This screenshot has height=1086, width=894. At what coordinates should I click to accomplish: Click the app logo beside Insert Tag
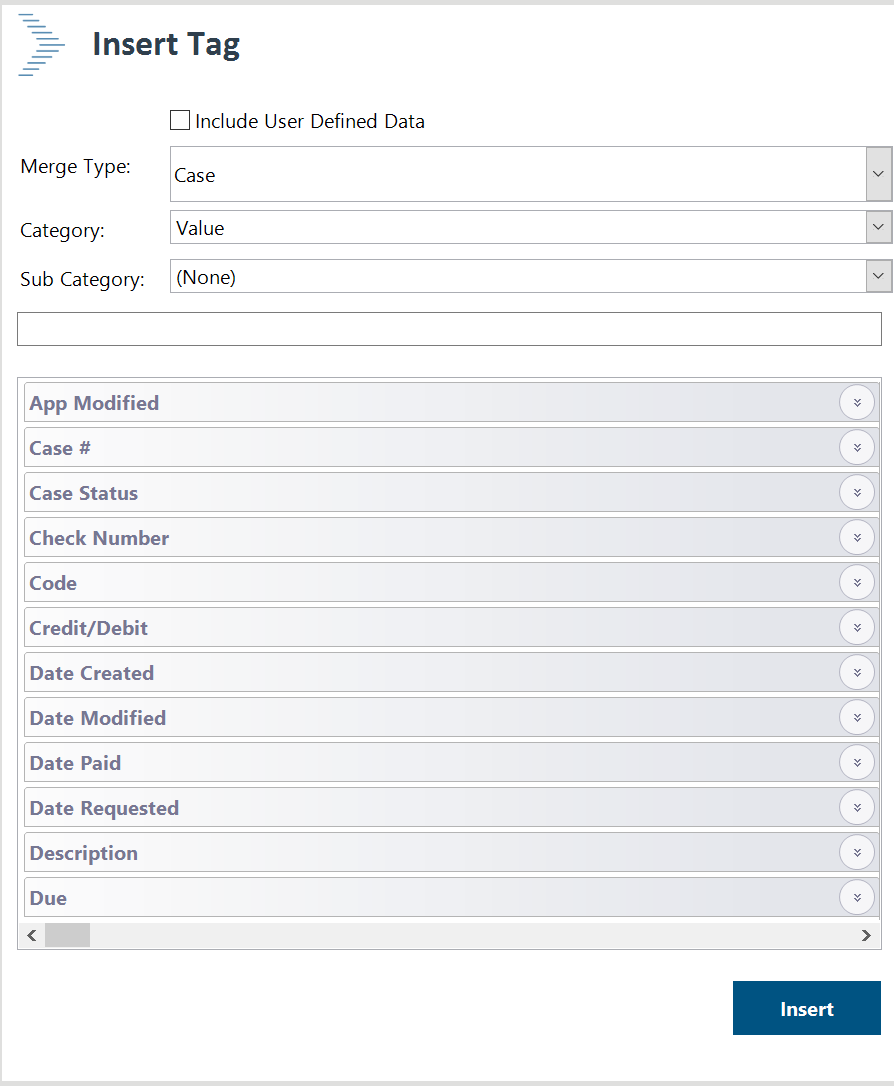pyautogui.click(x=42, y=46)
